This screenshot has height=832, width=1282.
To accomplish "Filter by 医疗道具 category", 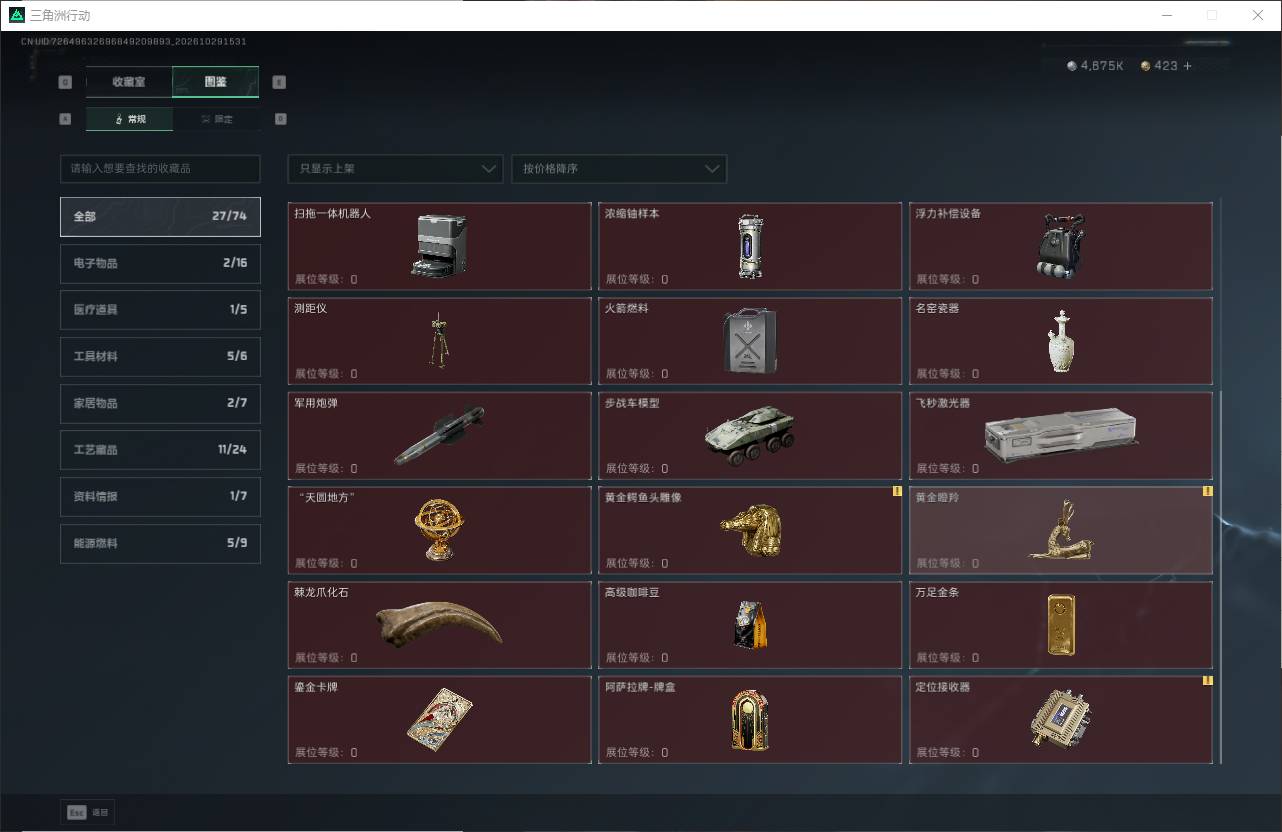I will [160, 310].
